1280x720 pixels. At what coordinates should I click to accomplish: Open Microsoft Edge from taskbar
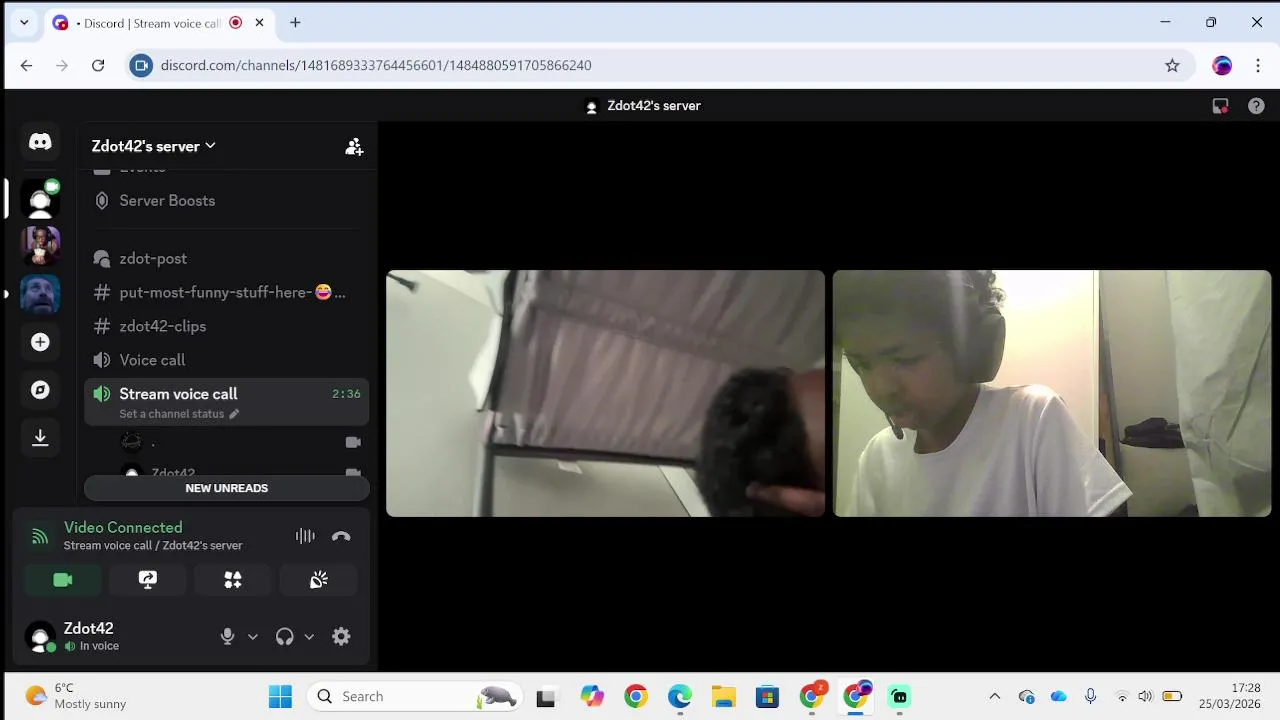coord(679,696)
